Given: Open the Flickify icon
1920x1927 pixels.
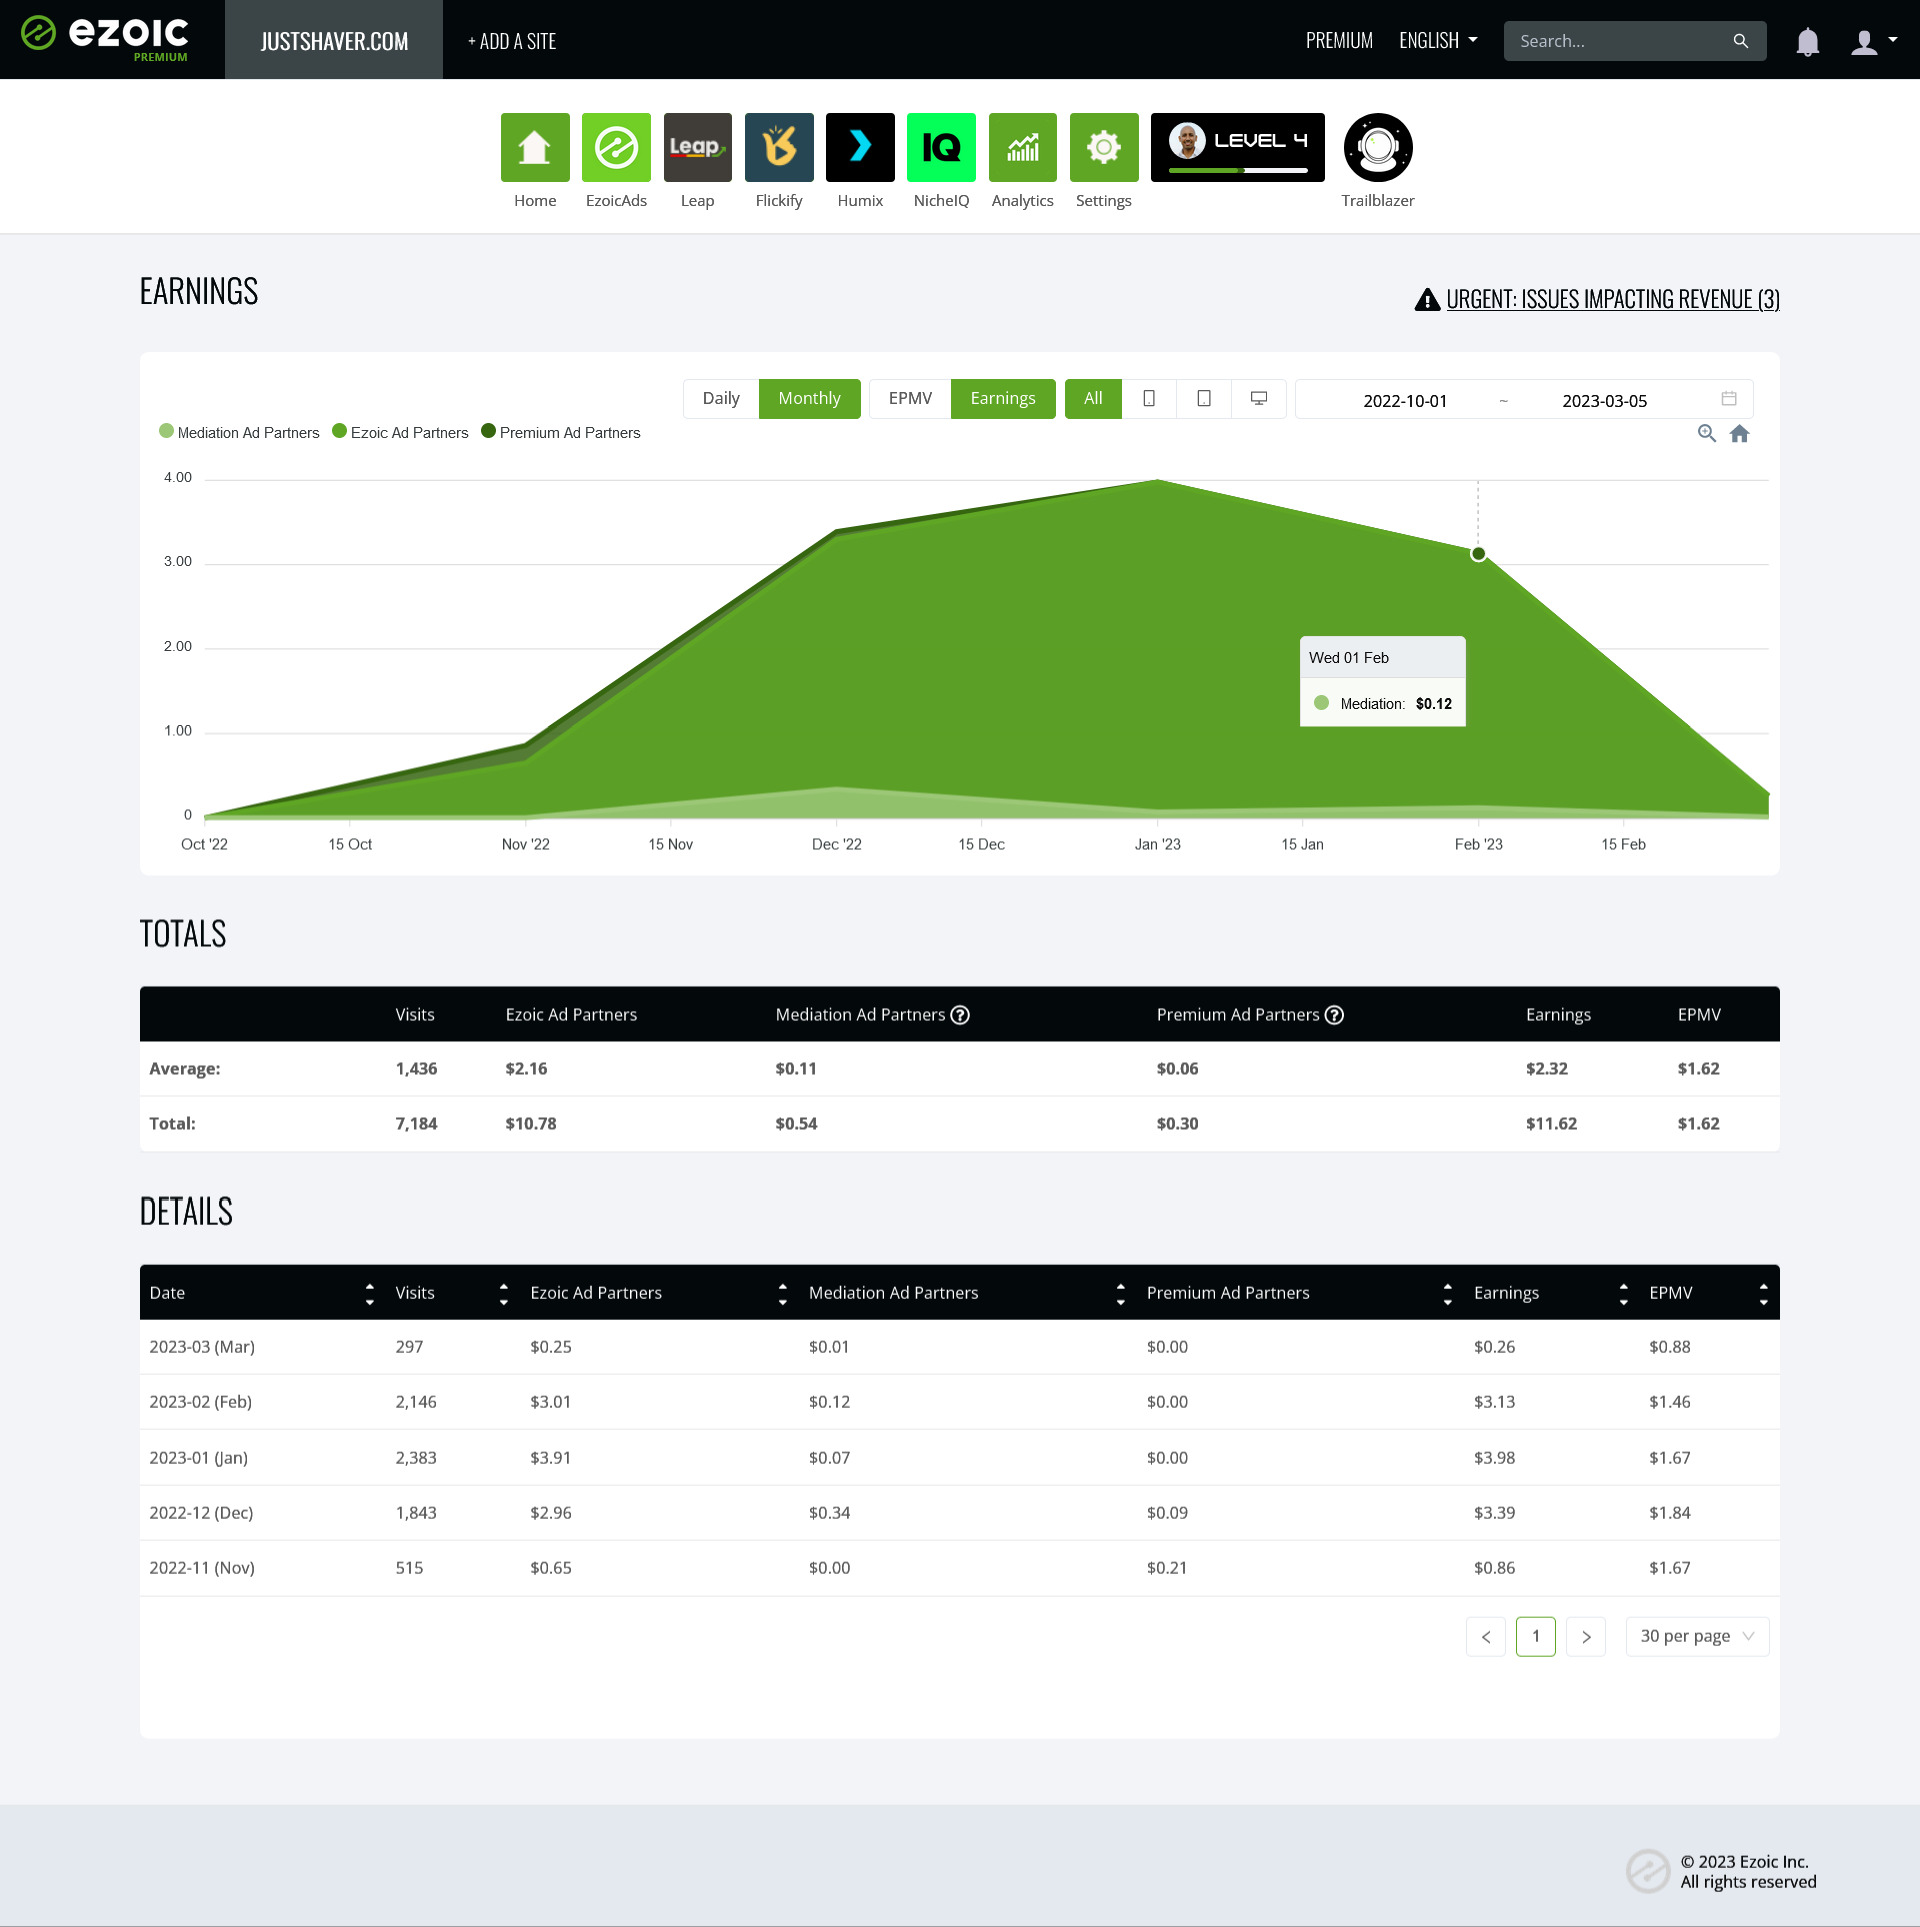Looking at the screenshot, I should click(x=779, y=147).
